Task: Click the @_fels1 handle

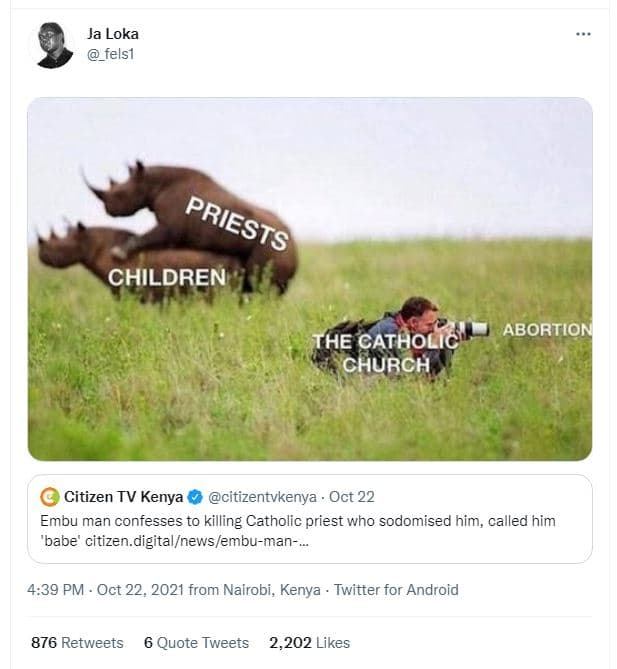Action: tap(111, 53)
